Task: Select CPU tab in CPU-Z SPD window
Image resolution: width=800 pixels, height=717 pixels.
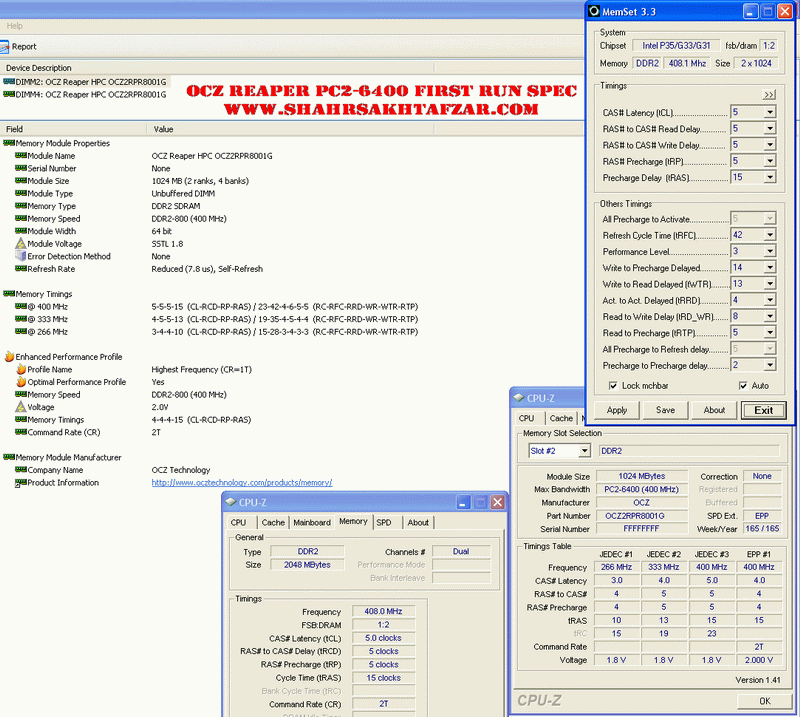Action: (527, 418)
